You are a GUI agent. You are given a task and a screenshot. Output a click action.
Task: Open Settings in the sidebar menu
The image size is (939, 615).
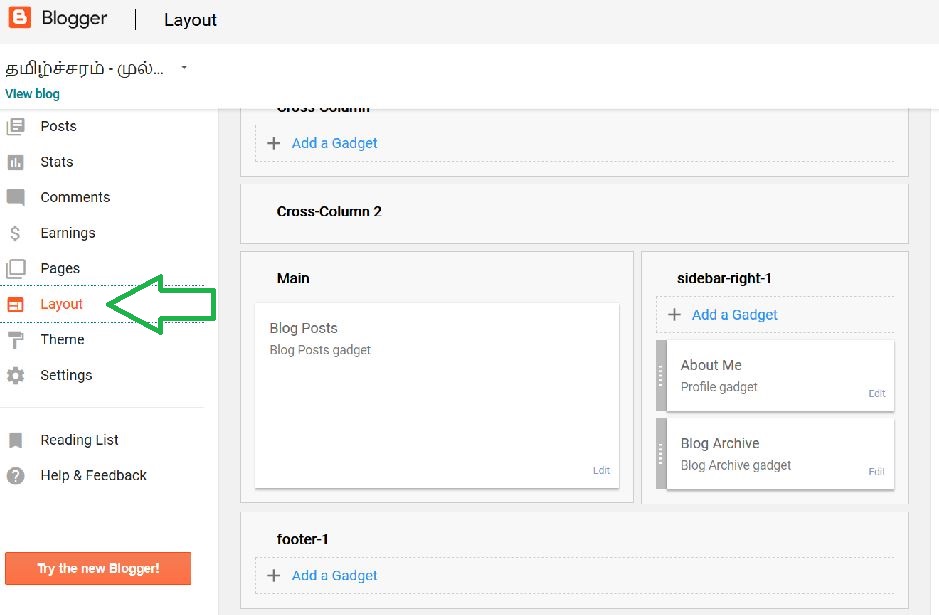(66, 375)
